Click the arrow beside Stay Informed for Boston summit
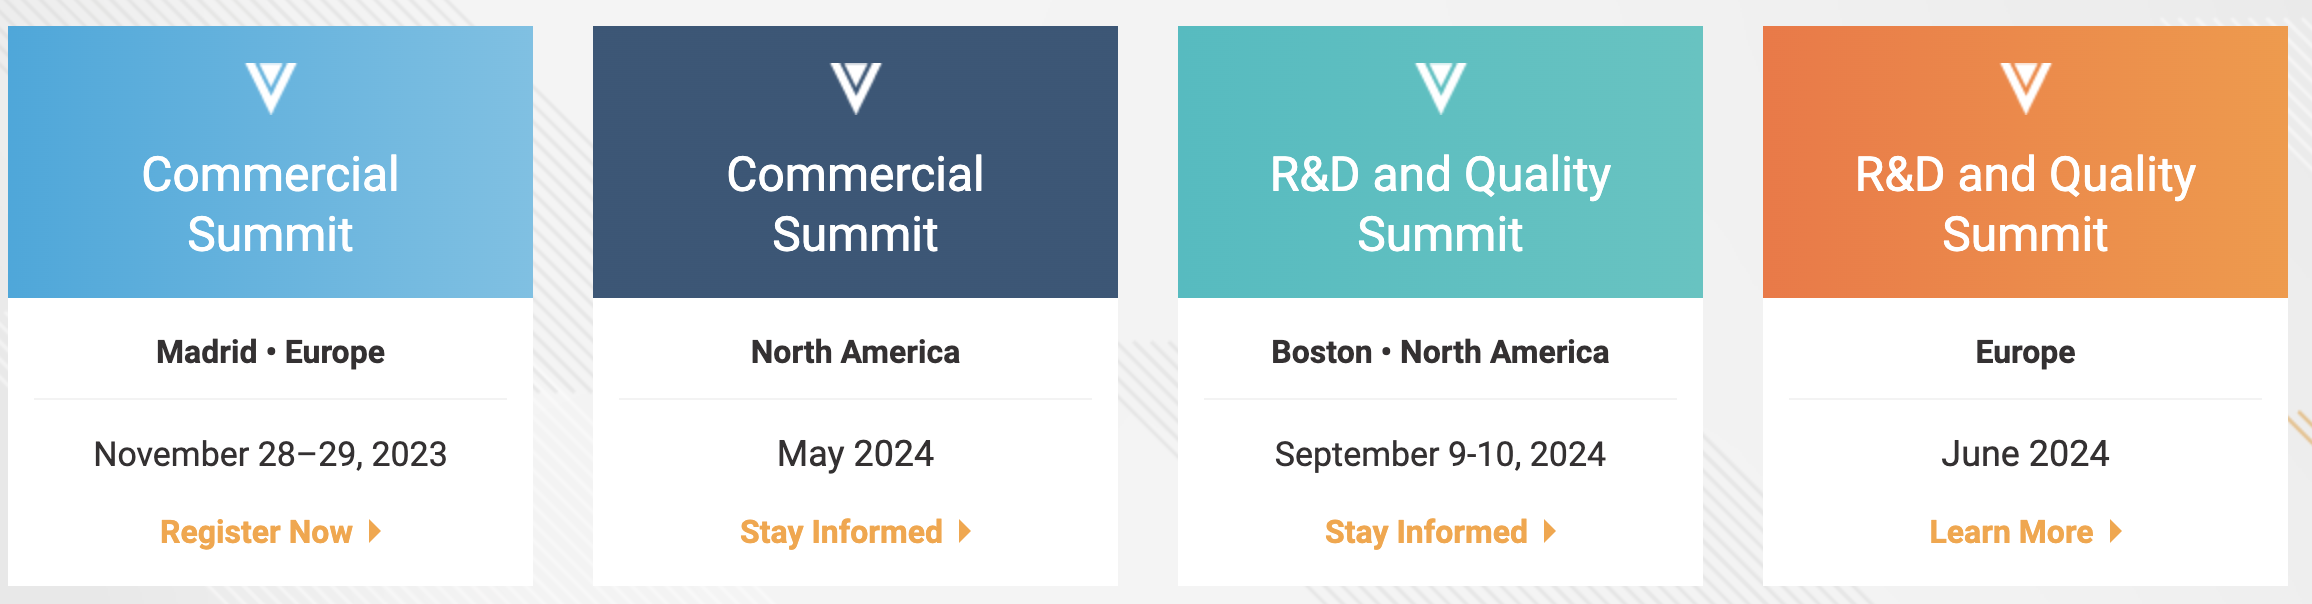Image resolution: width=2312 pixels, height=604 pixels. 1550,531
